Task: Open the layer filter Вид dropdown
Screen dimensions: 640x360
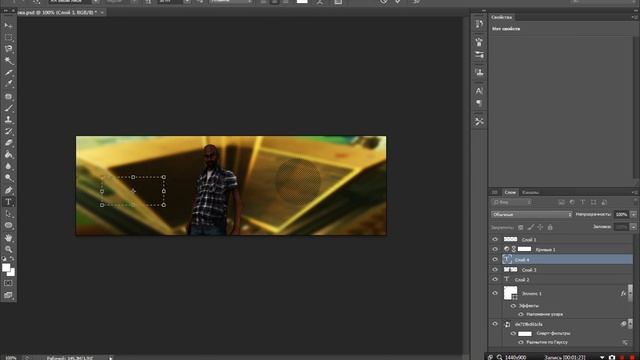Action: [511, 202]
